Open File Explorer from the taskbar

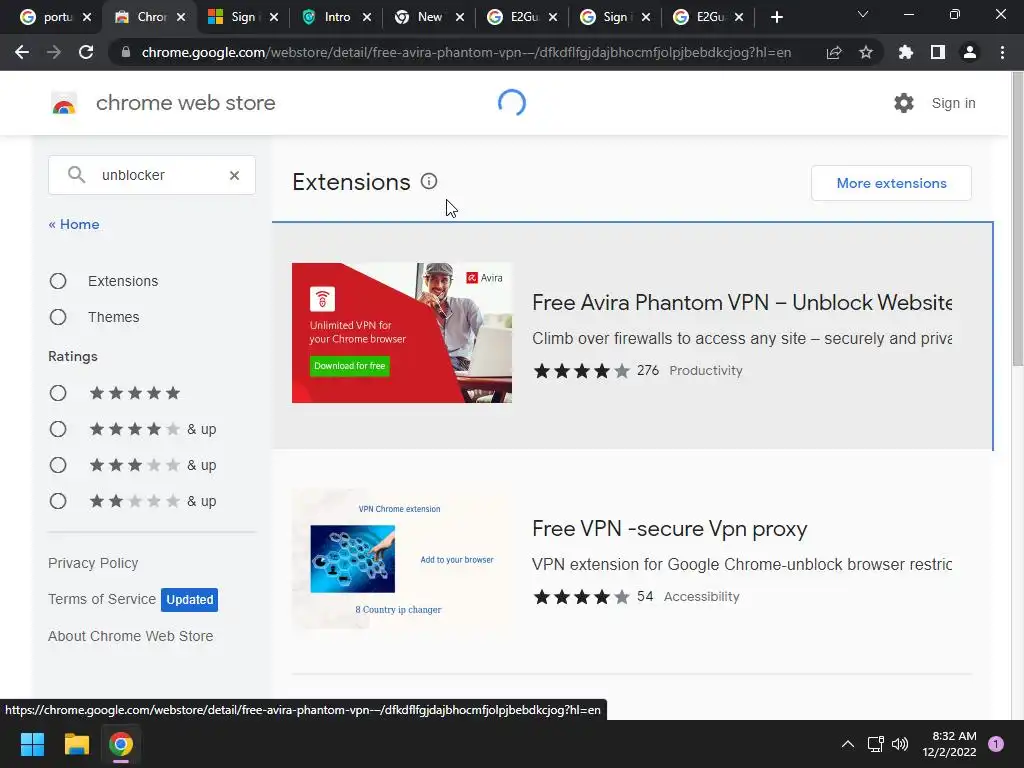tap(76, 744)
